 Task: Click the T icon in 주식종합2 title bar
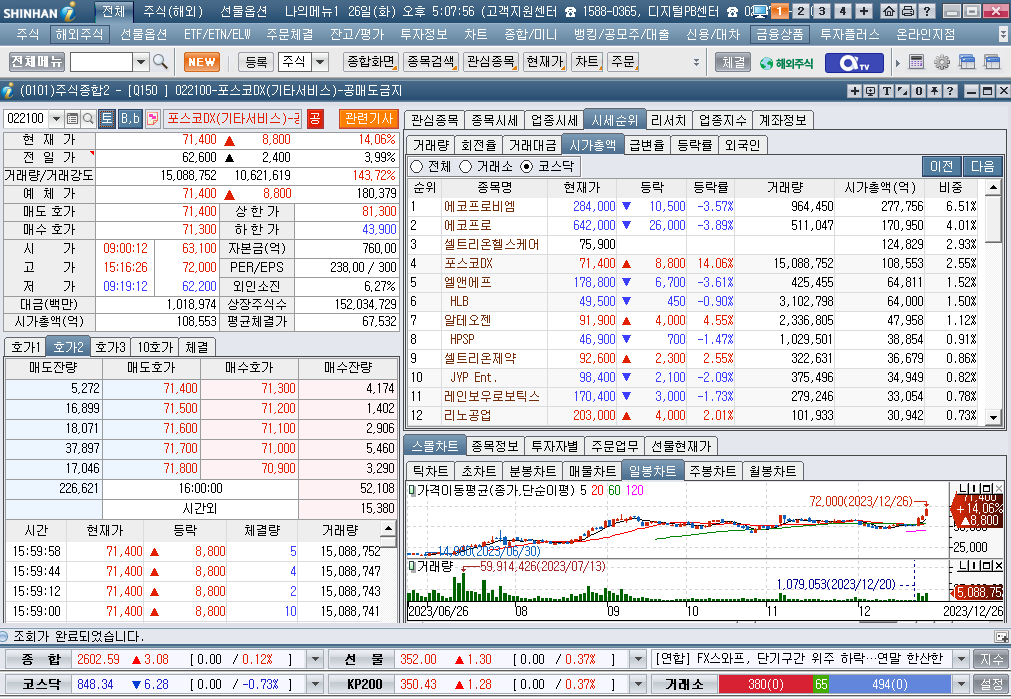887,91
